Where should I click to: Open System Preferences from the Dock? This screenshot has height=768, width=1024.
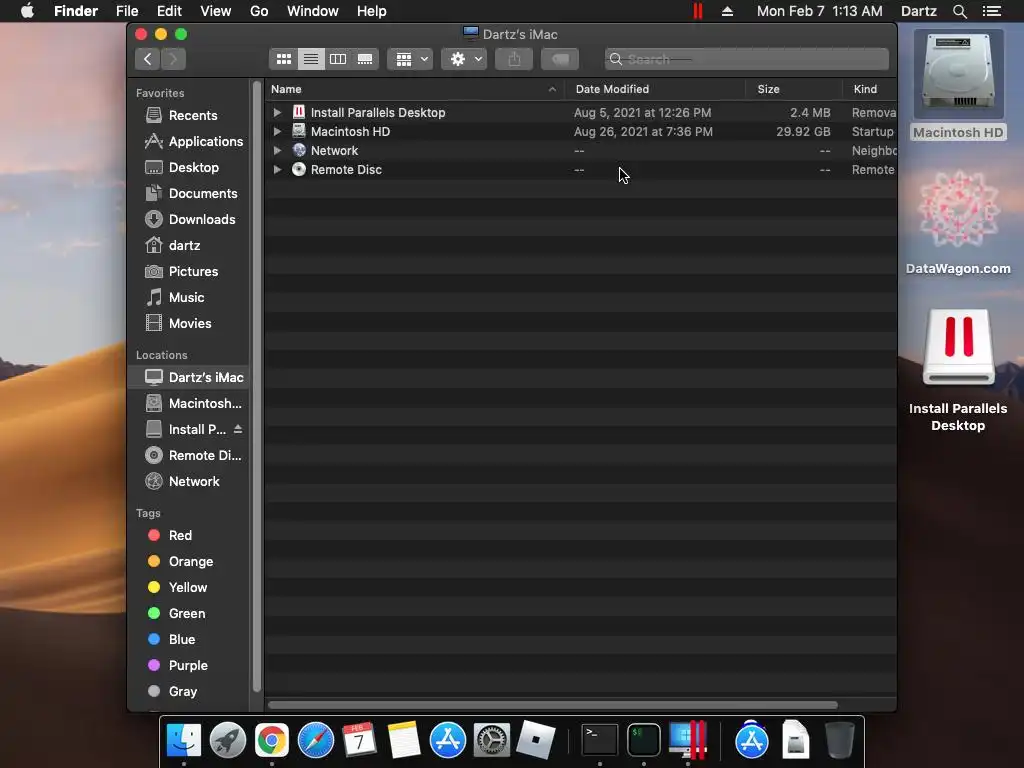(x=491, y=740)
